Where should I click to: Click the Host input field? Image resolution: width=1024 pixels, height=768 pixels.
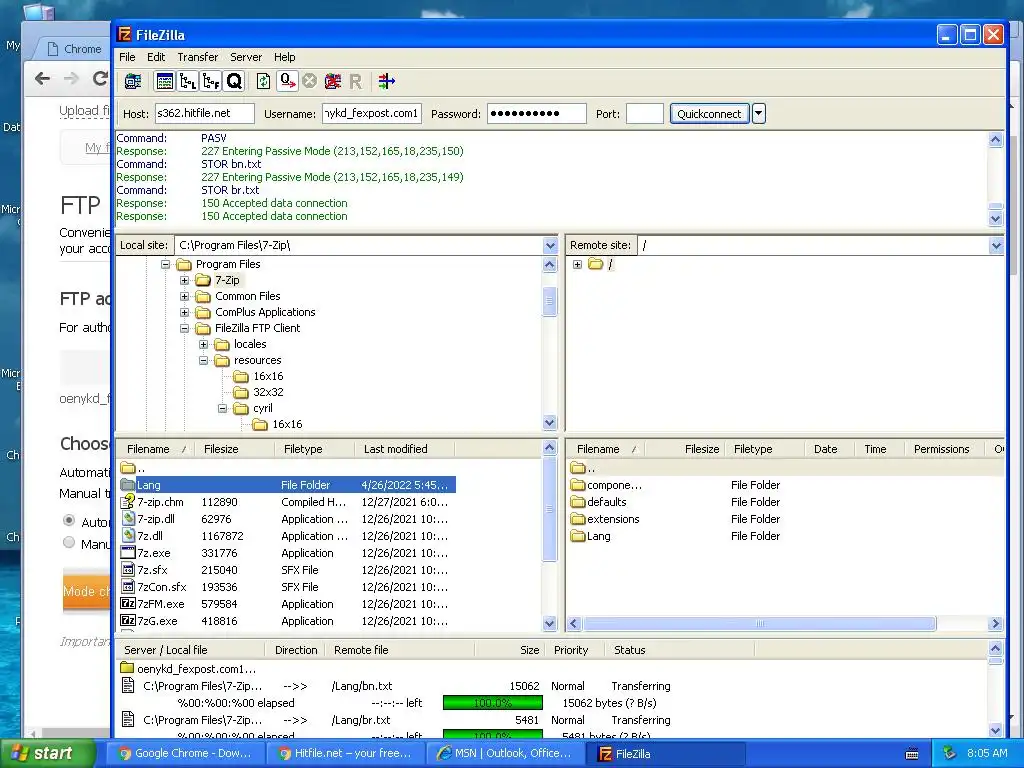click(x=204, y=113)
